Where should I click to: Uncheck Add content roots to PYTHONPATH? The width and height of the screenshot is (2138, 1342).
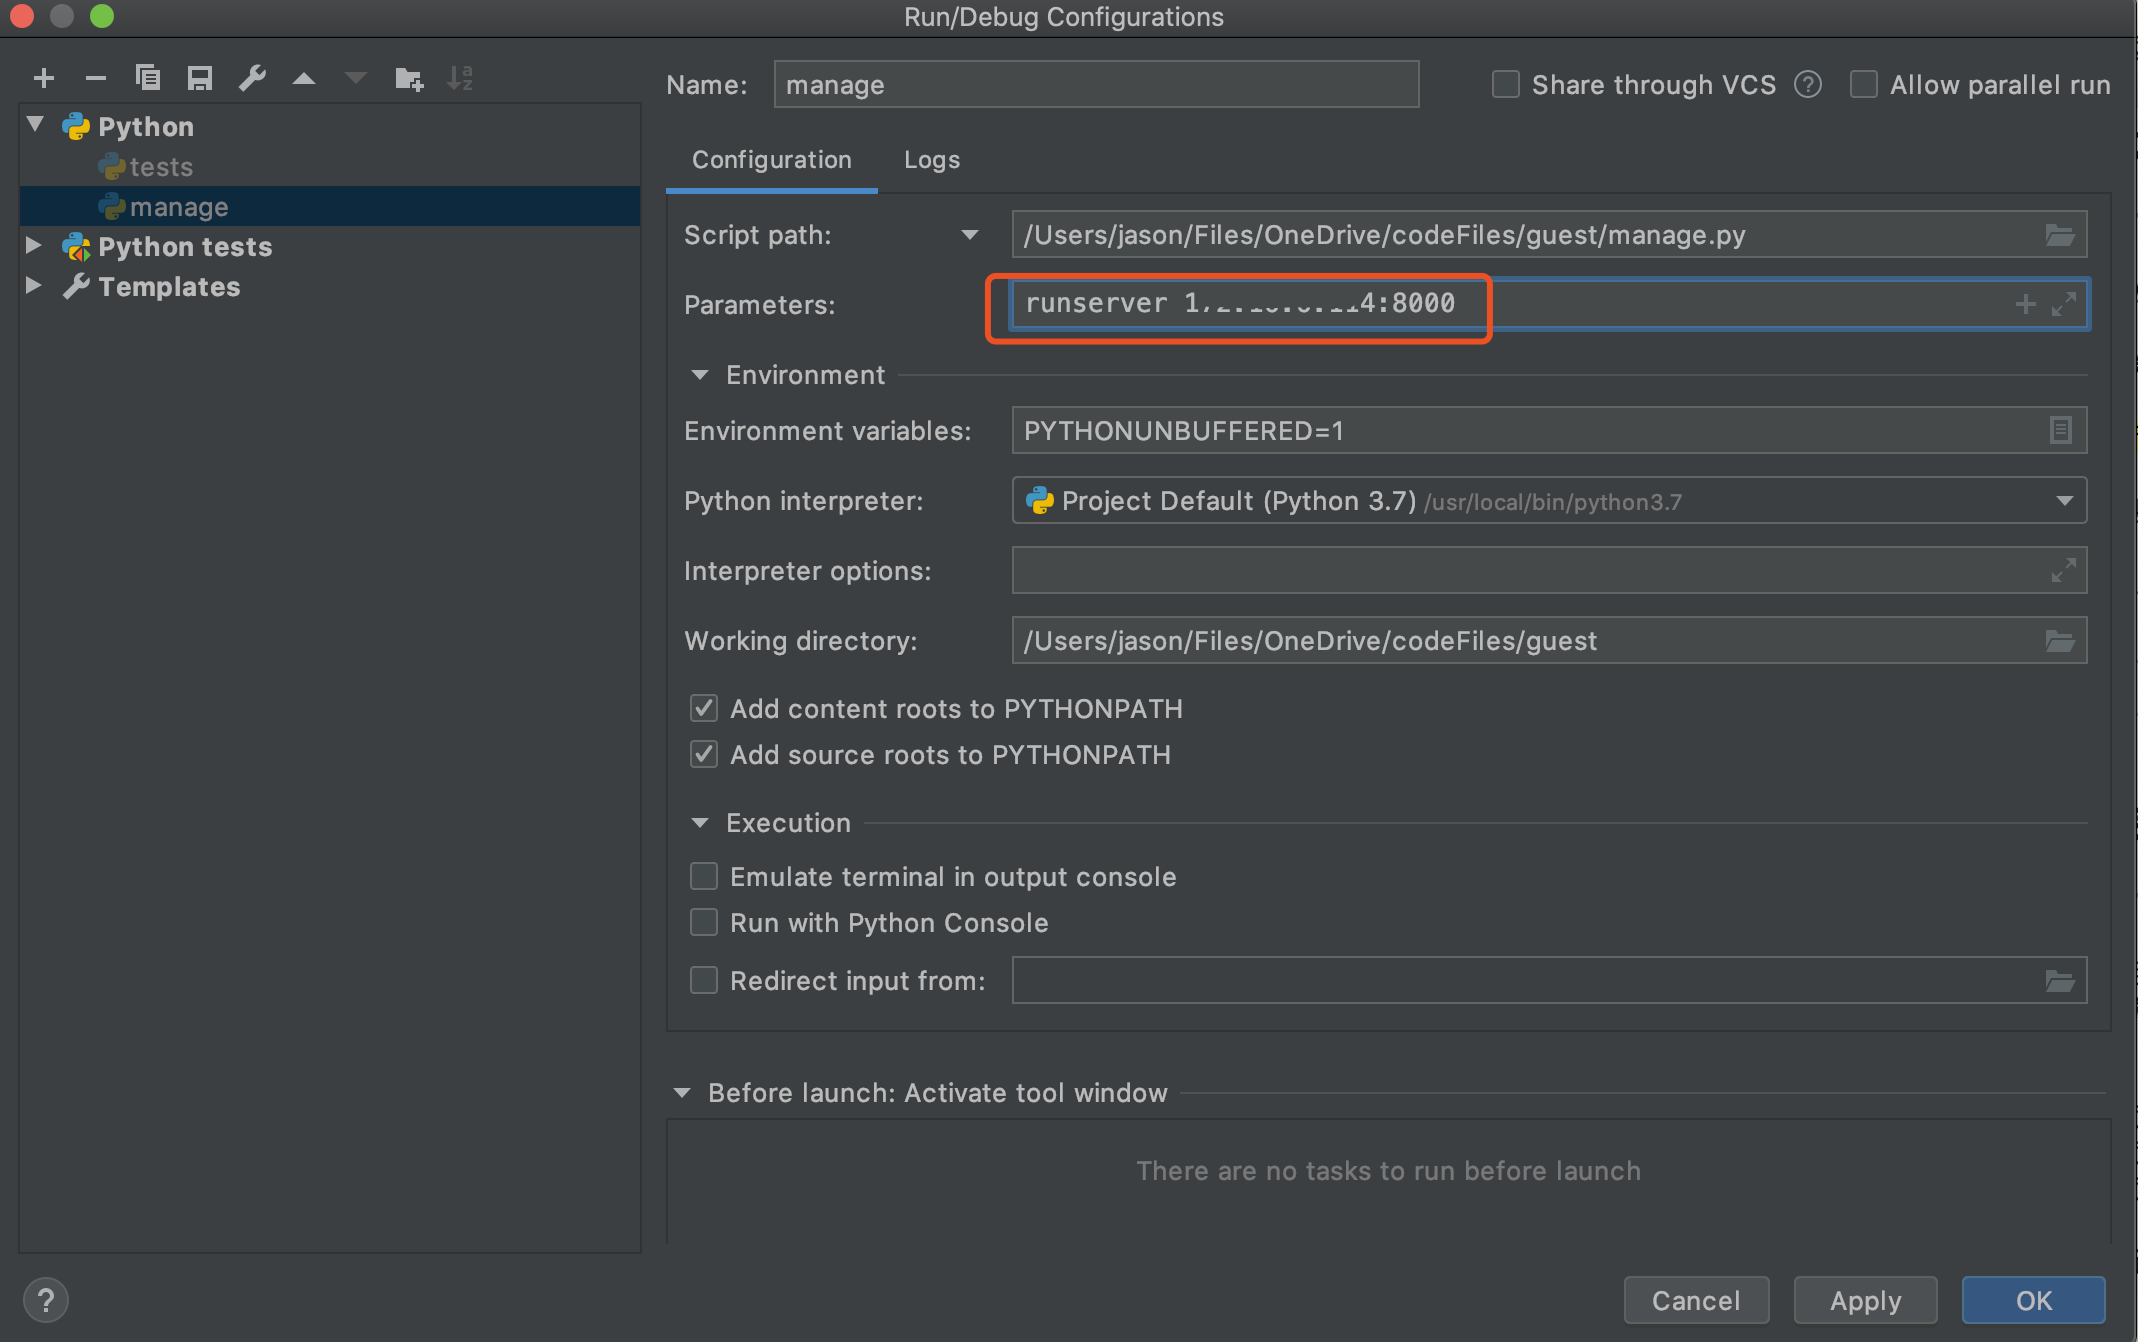704,708
